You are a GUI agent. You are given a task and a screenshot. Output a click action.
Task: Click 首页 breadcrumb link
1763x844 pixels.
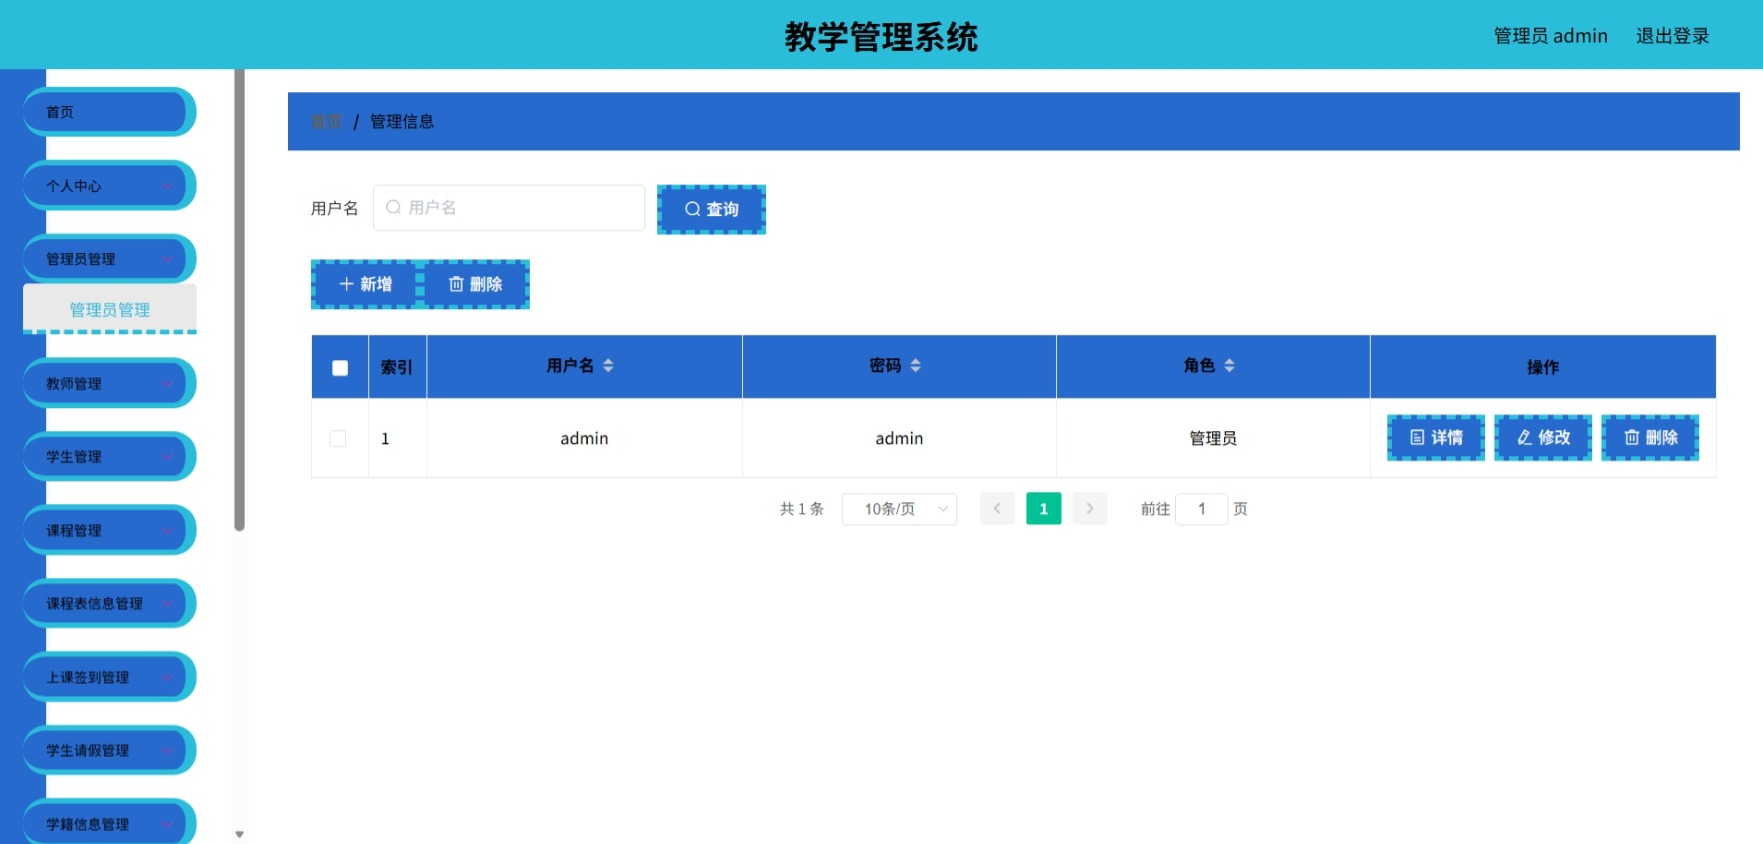pyautogui.click(x=326, y=121)
